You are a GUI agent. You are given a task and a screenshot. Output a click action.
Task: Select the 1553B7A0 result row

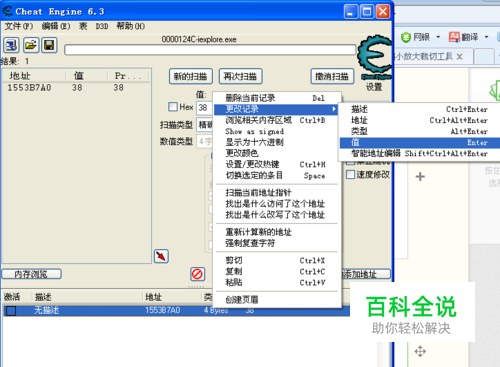(x=76, y=88)
